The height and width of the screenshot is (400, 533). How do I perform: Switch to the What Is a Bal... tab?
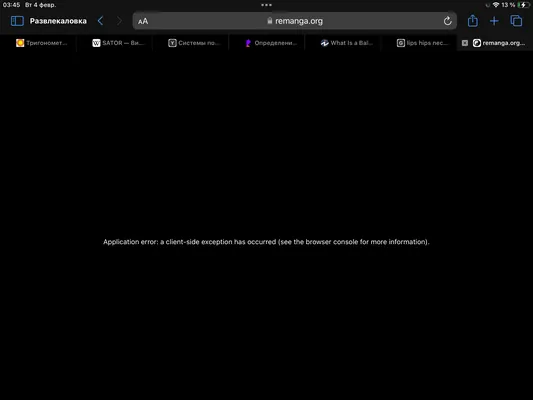coord(346,43)
